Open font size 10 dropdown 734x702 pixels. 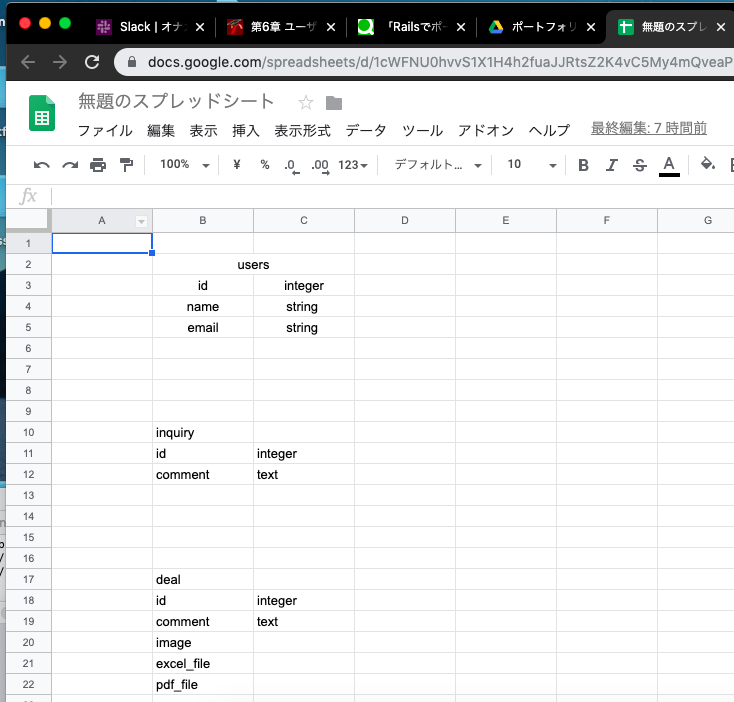click(532, 164)
